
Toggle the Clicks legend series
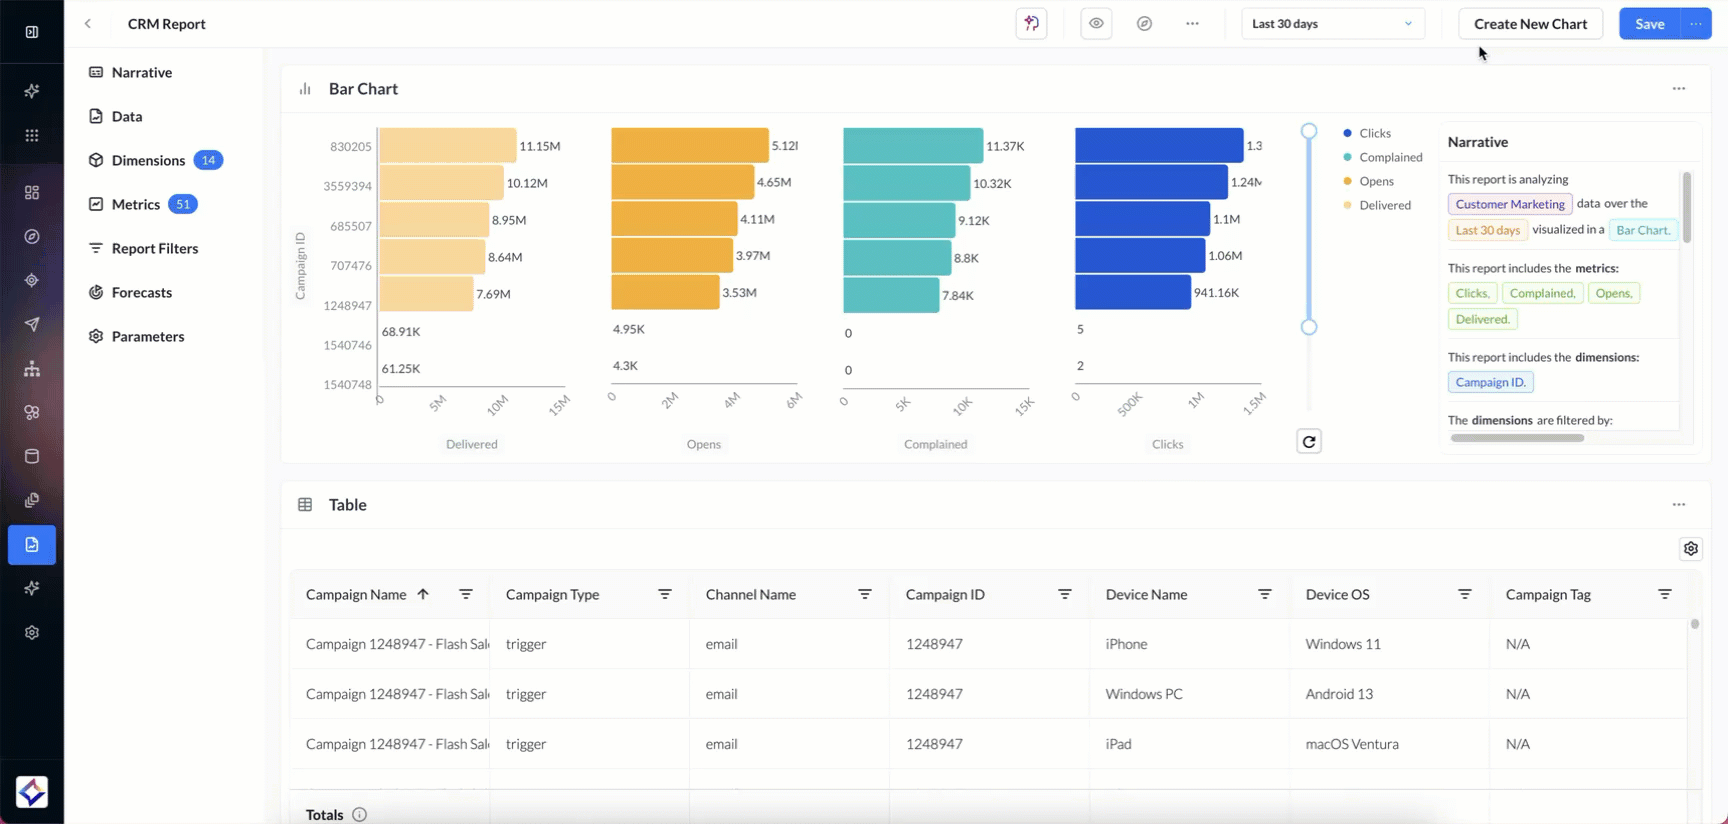pos(1374,133)
